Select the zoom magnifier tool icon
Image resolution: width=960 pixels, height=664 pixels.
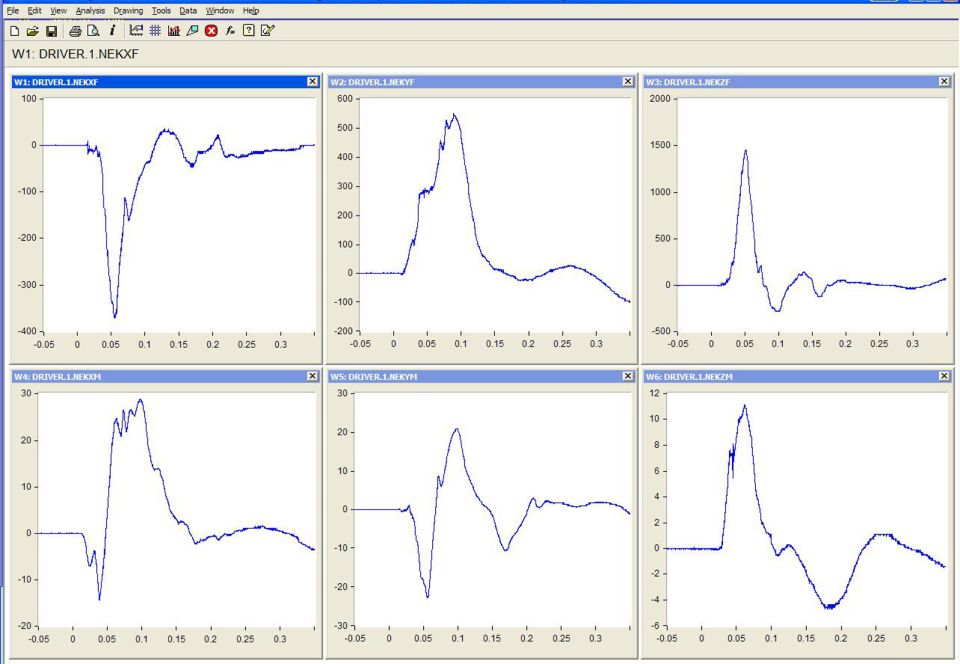click(192, 31)
